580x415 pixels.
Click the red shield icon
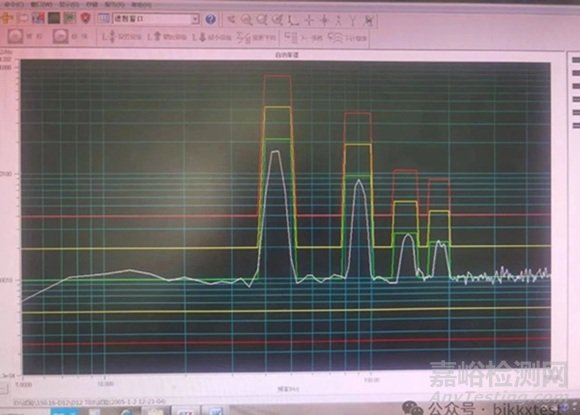pyautogui.click(x=86, y=18)
